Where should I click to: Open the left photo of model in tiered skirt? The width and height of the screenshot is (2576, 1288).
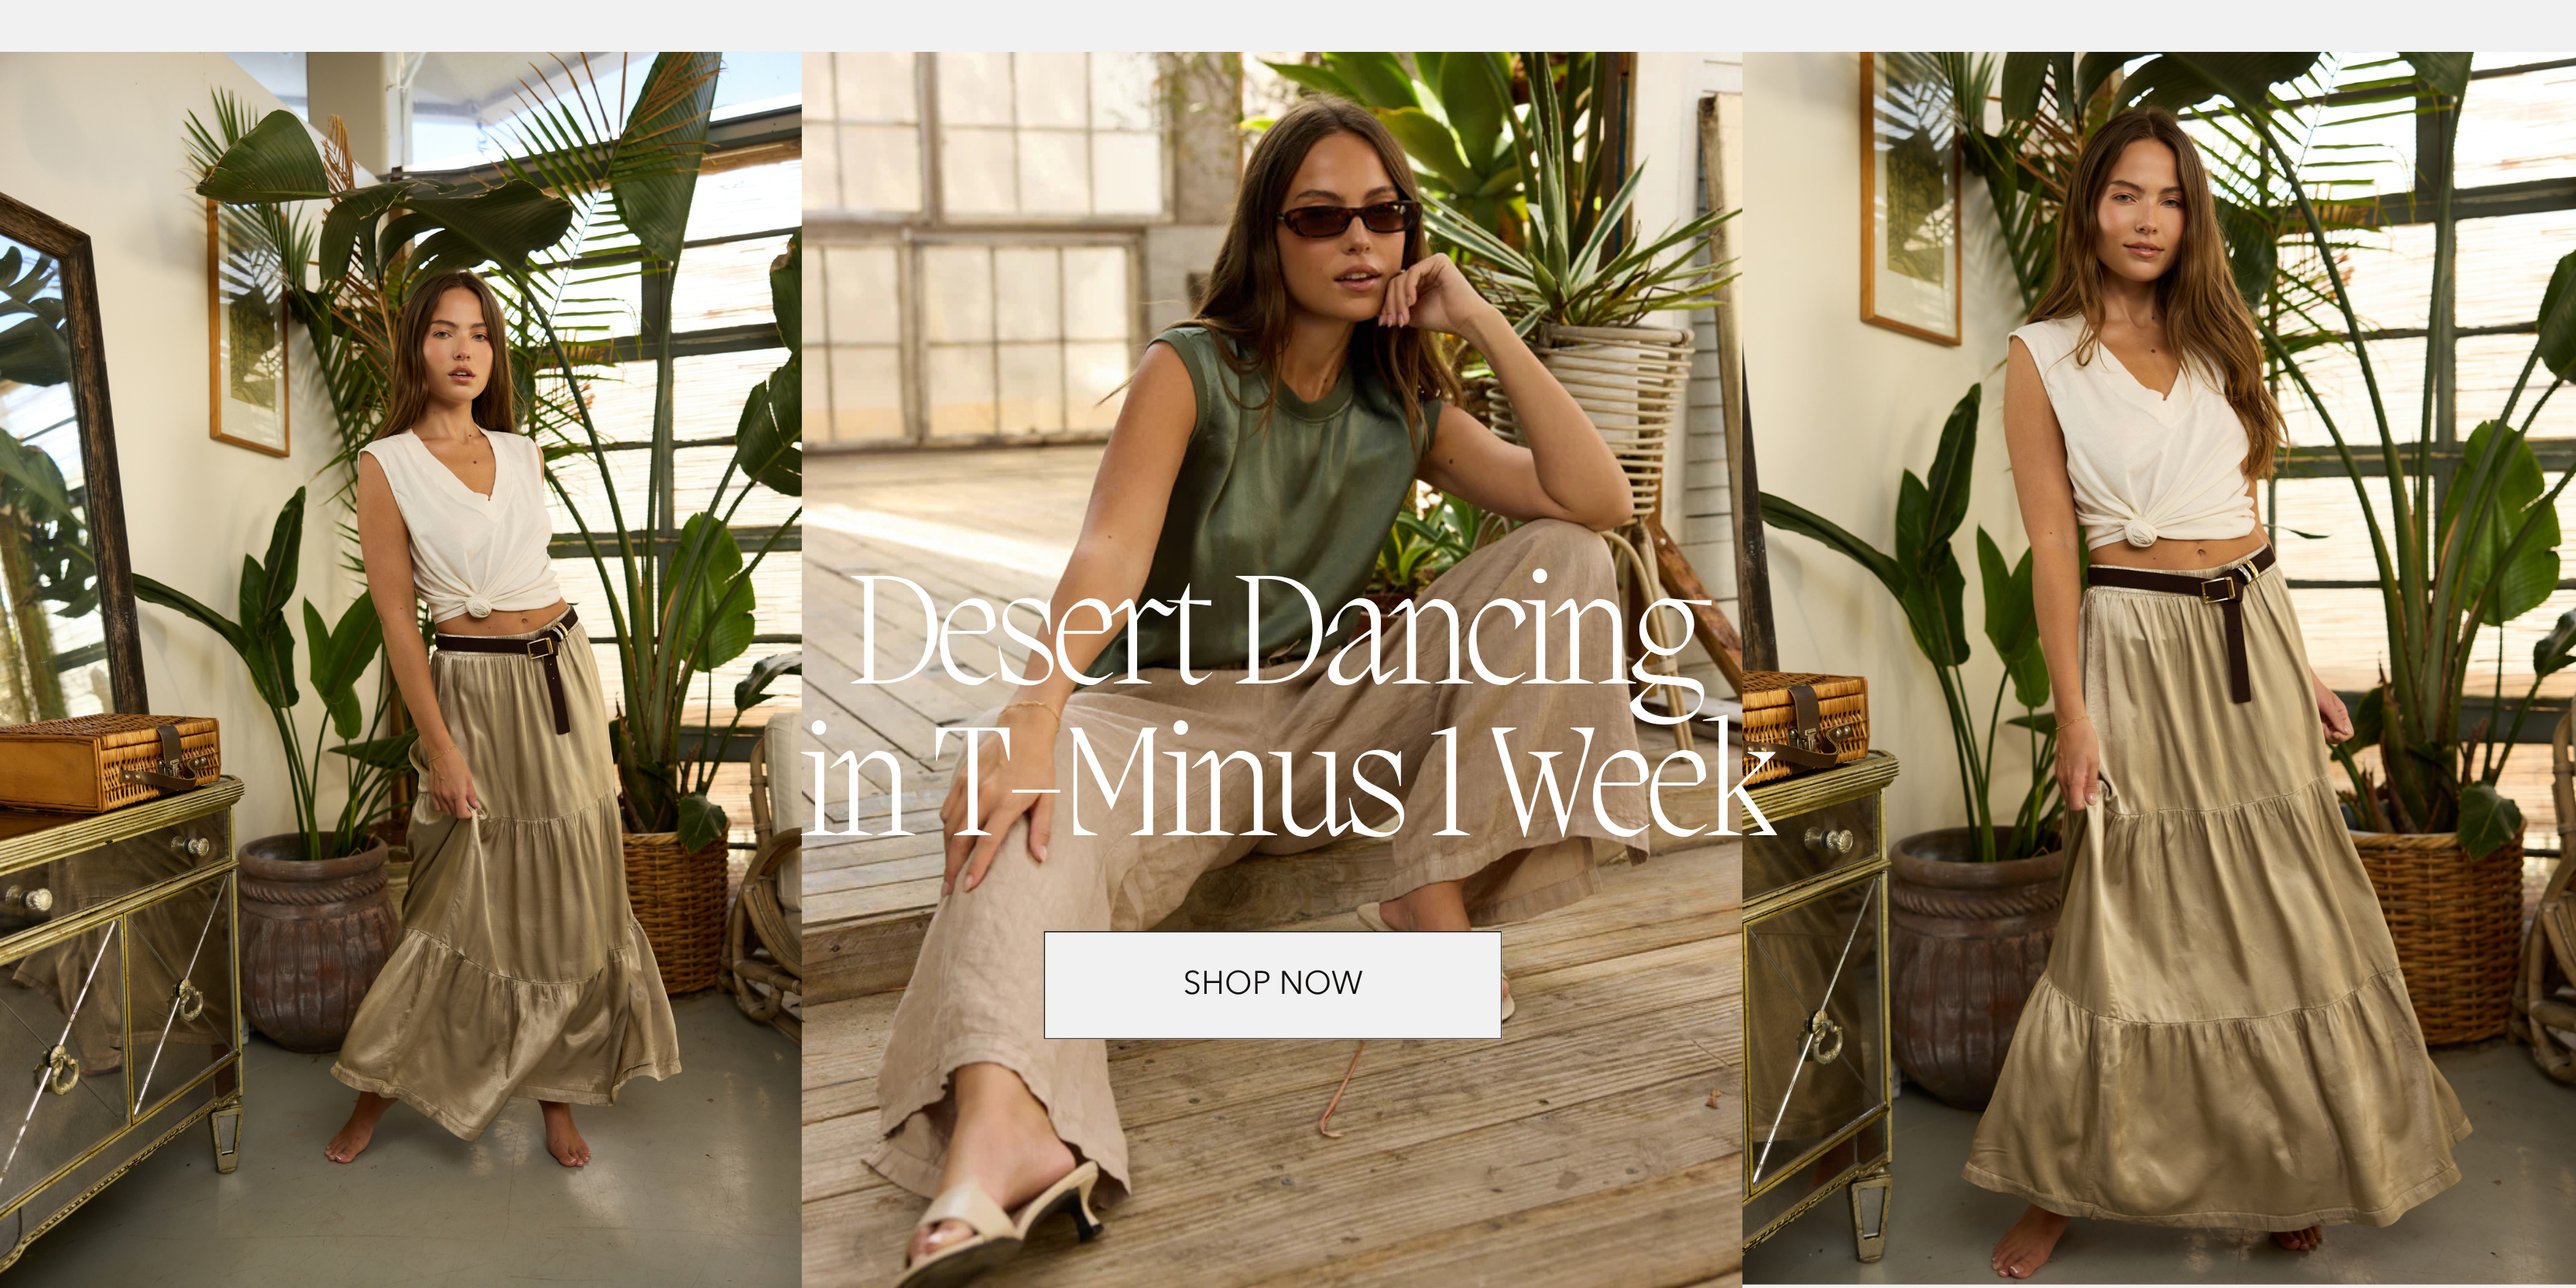(x=400, y=669)
